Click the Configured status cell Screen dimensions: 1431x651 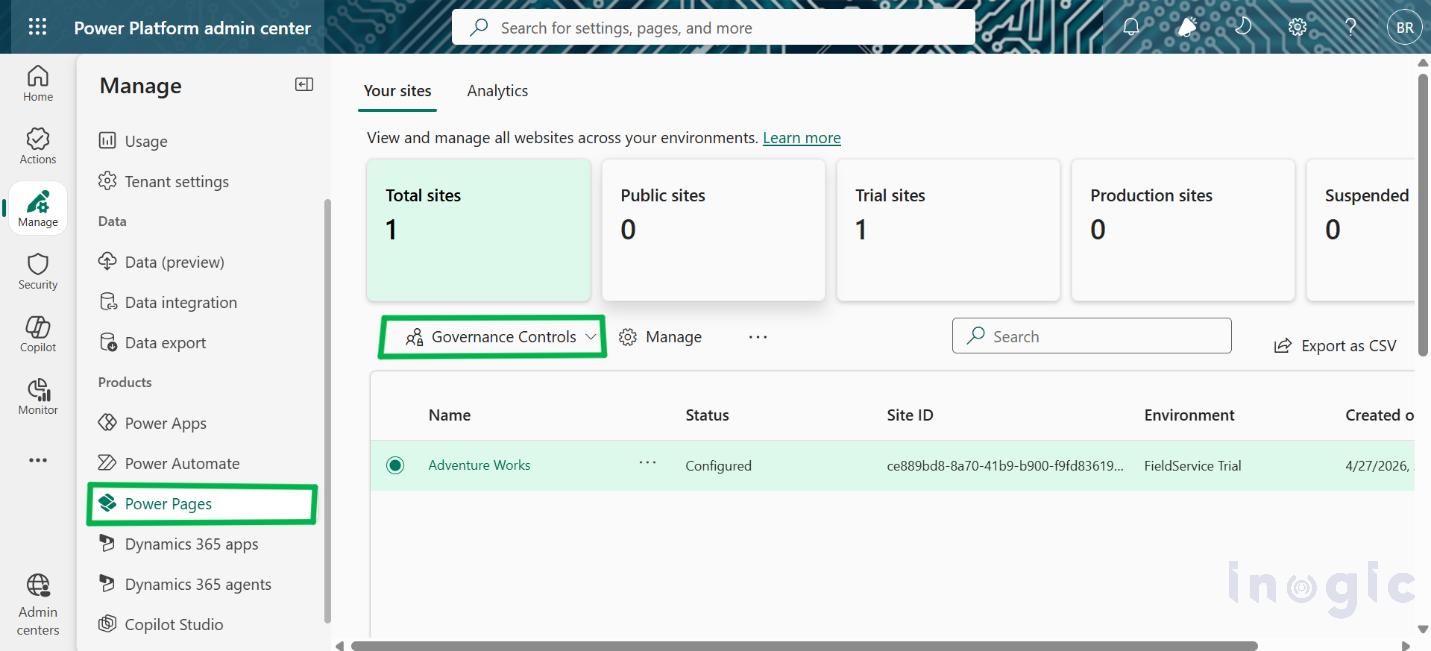[718, 466]
